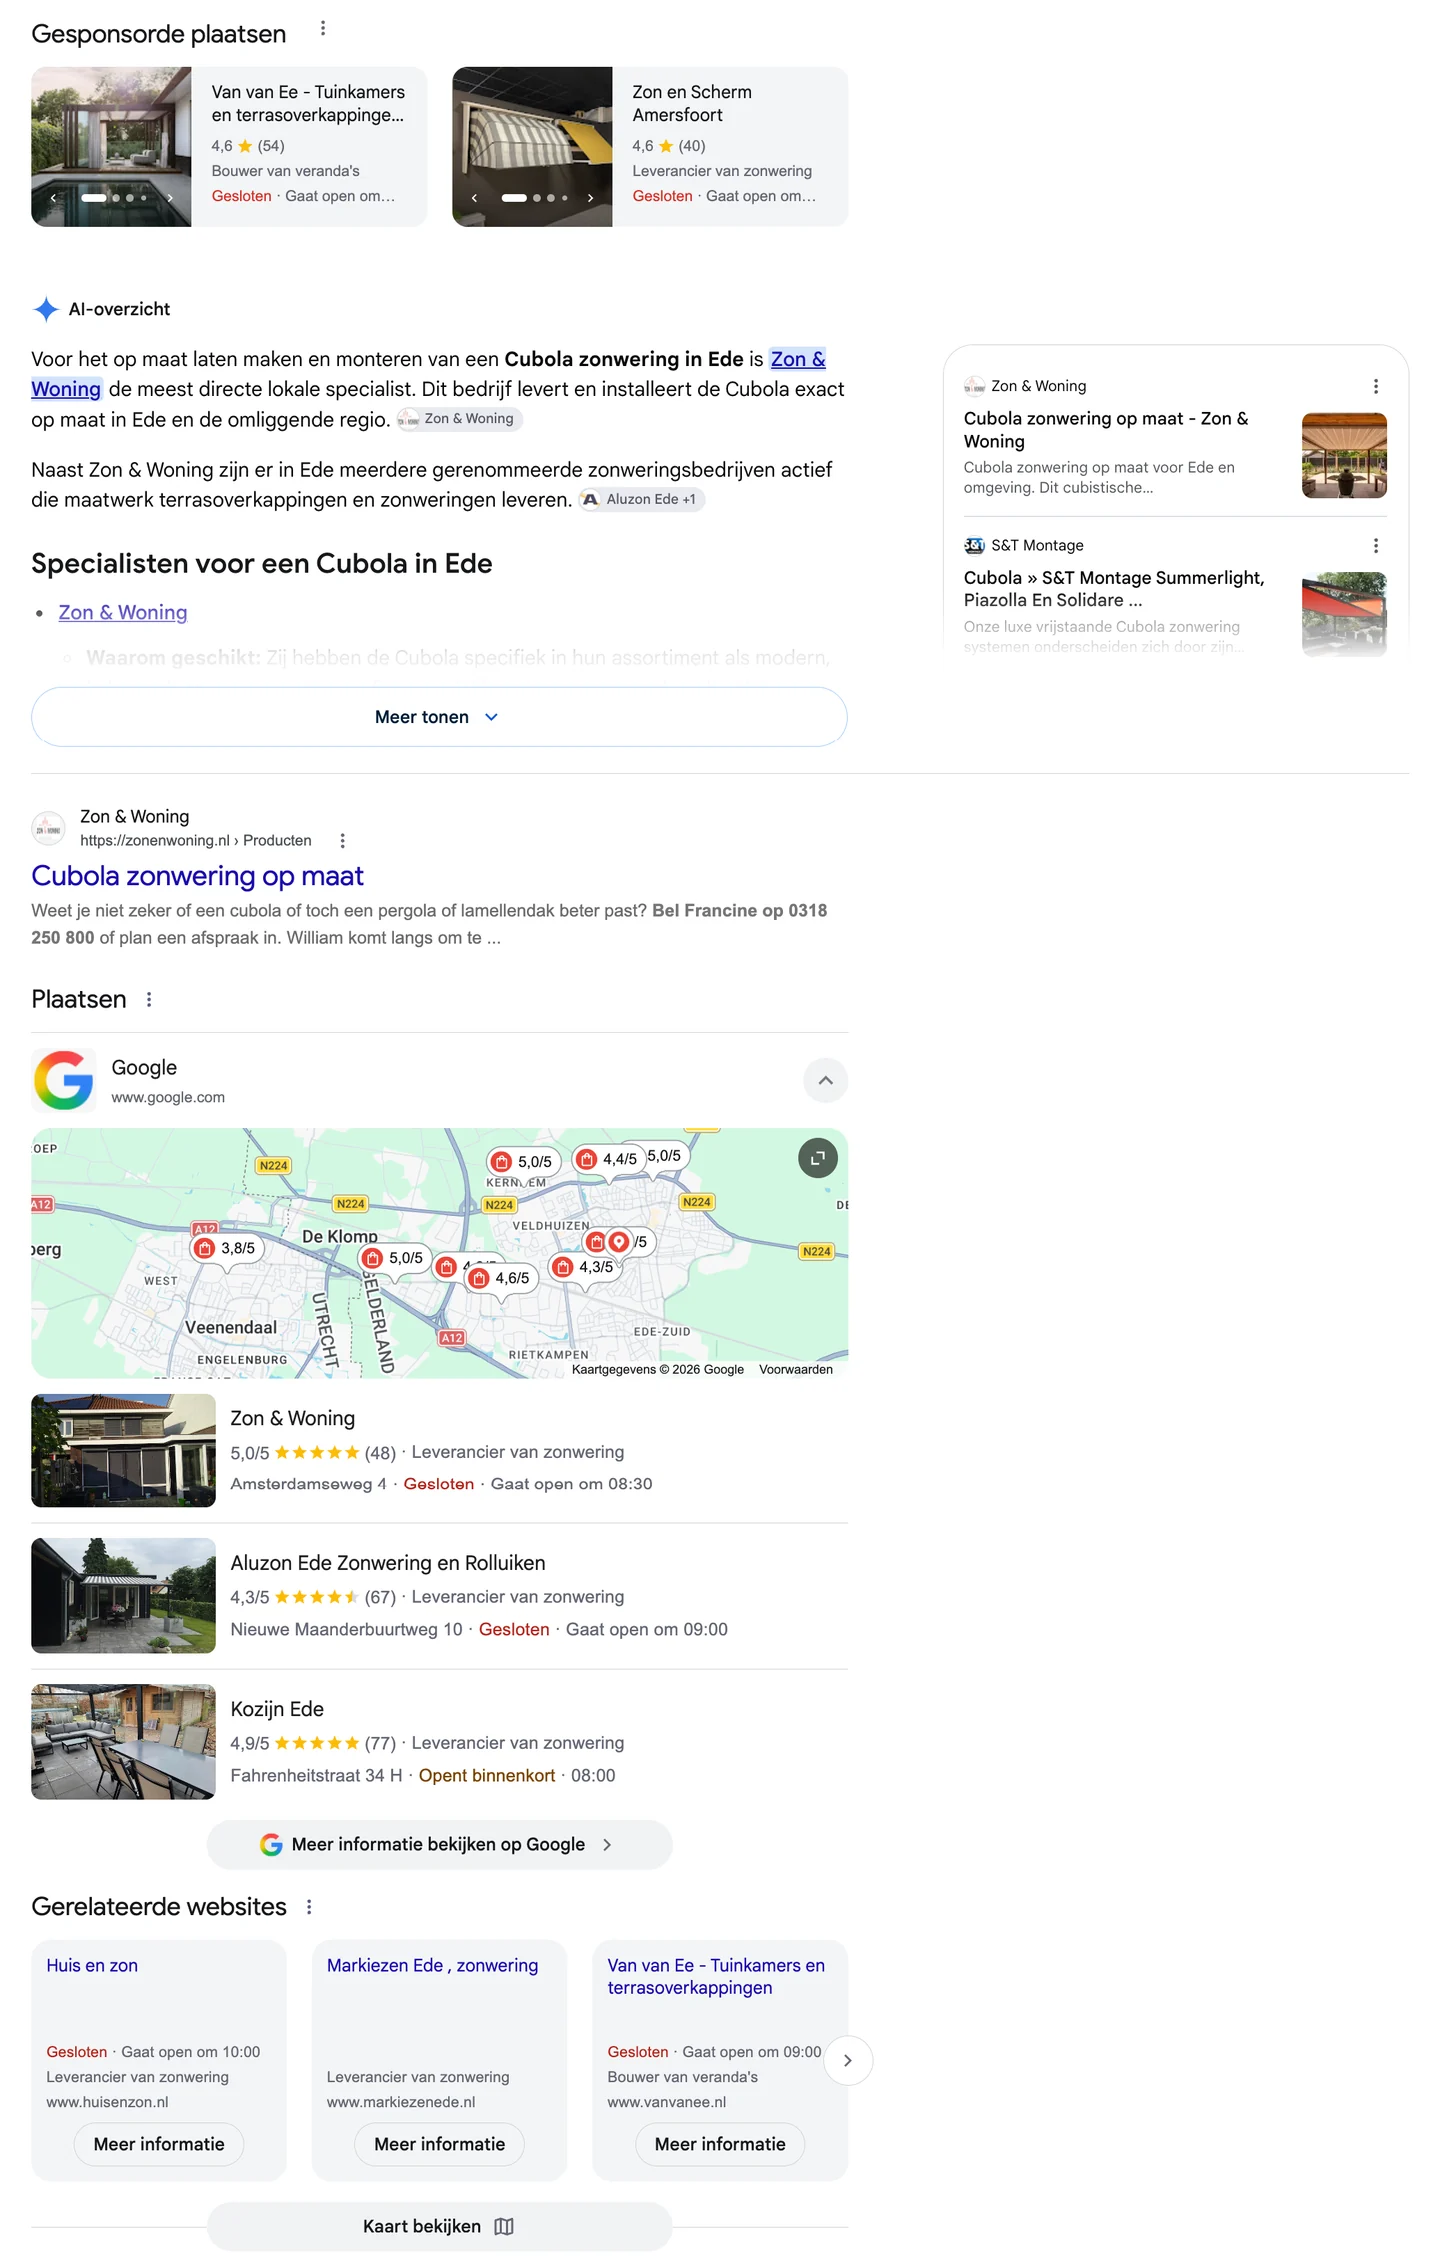Click Kaart bekijken button
The image size is (1440, 2261).
[439, 2227]
